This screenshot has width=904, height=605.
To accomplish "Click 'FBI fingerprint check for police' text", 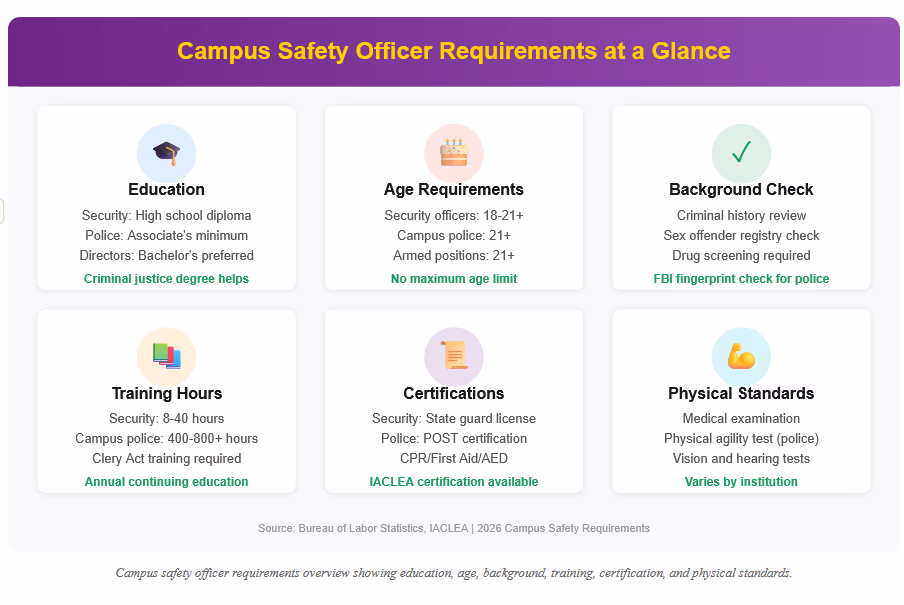I will pyautogui.click(x=741, y=279).
